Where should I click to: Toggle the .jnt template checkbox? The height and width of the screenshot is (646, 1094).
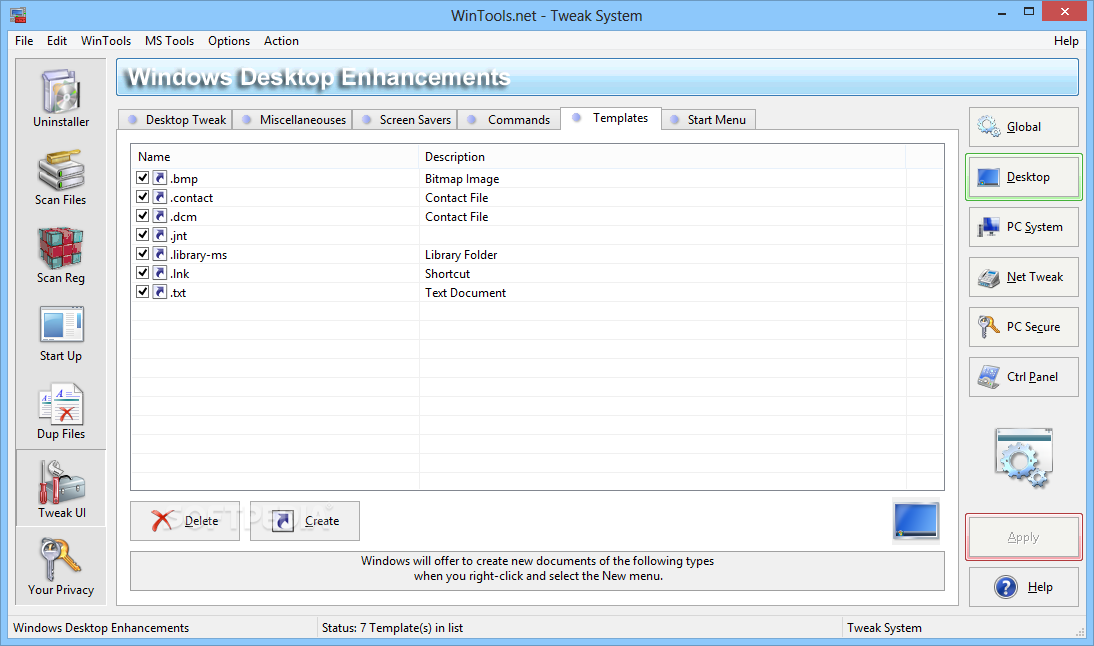(x=142, y=234)
